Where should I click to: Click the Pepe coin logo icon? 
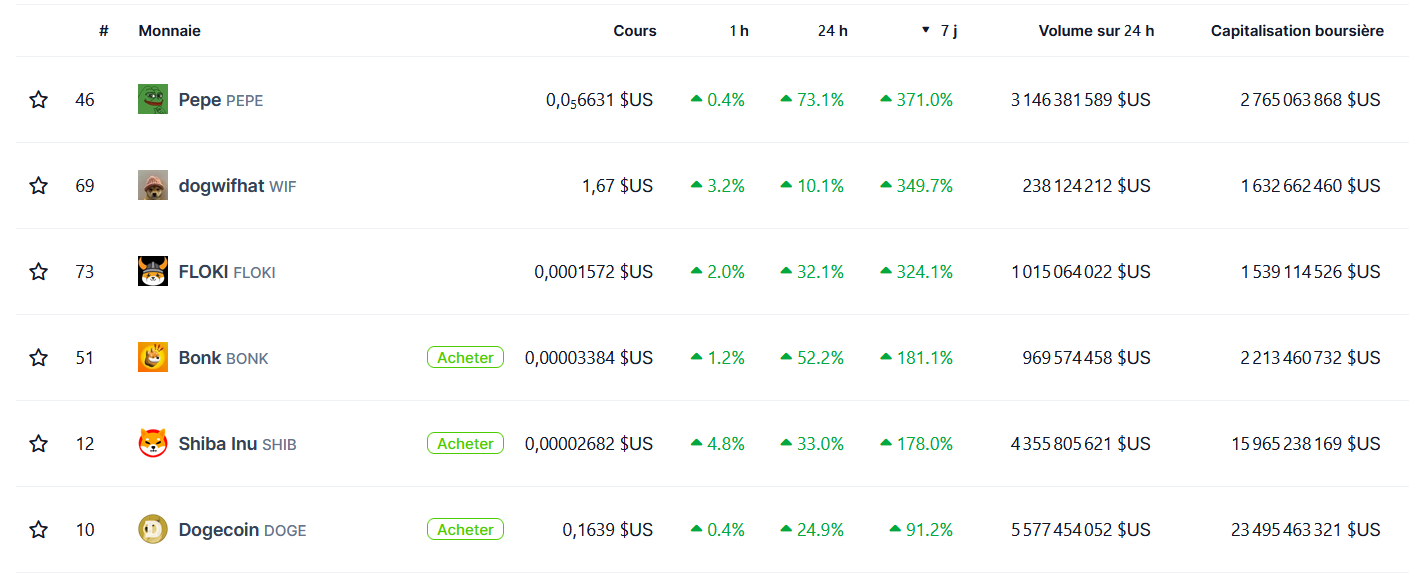[153, 99]
